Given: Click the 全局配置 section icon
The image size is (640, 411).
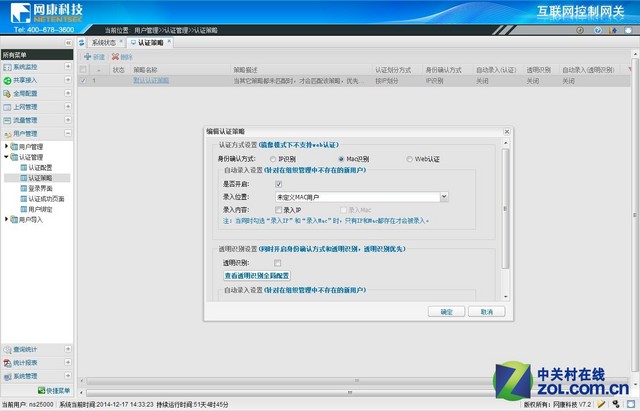Looking at the screenshot, I should click(7, 94).
